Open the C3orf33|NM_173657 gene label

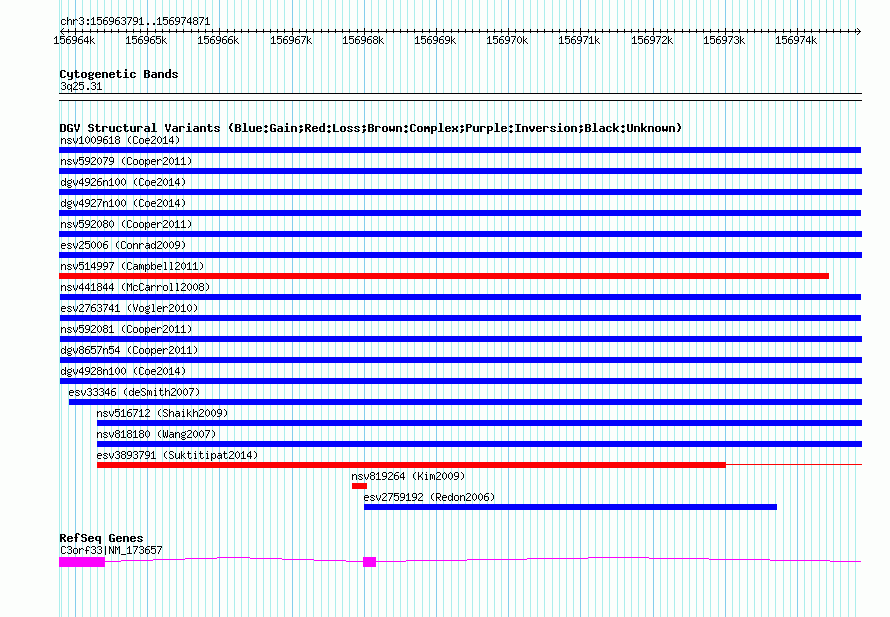[x=110, y=550]
